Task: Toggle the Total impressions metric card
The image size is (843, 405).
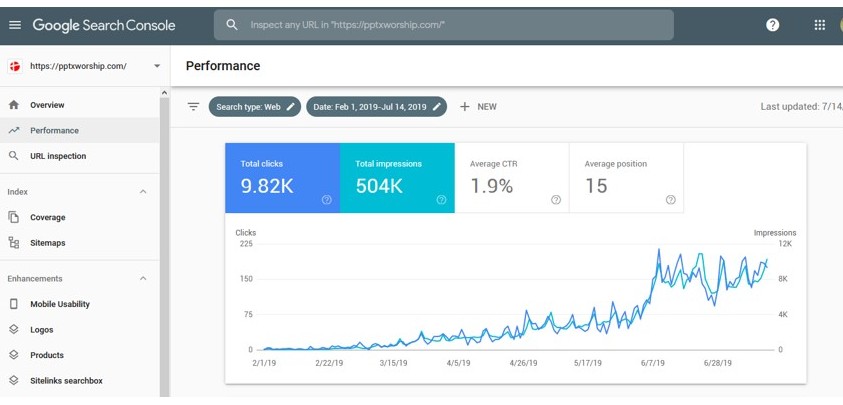Action: pos(397,177)
